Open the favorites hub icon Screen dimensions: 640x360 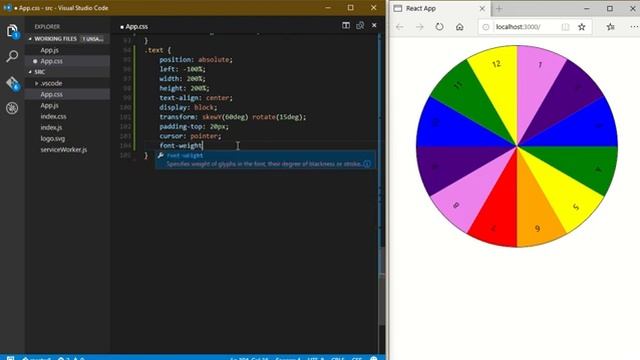click(610, 27)
